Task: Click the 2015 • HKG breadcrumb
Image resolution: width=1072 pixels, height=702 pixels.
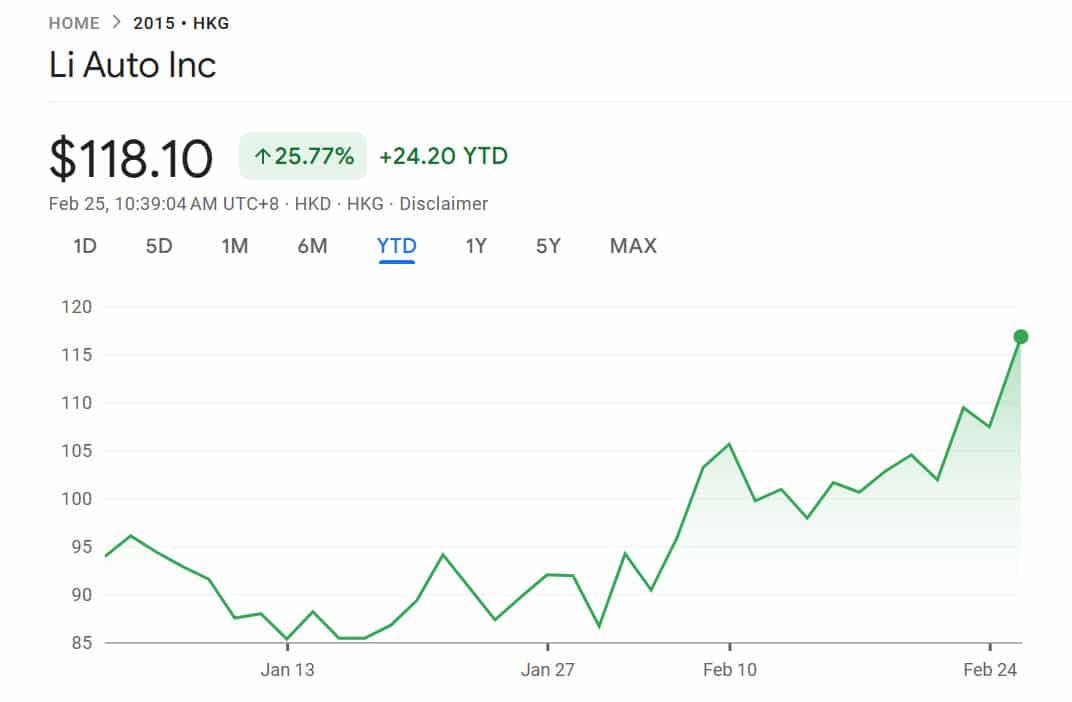Action: pyautogui.click(x=181, y=23)
